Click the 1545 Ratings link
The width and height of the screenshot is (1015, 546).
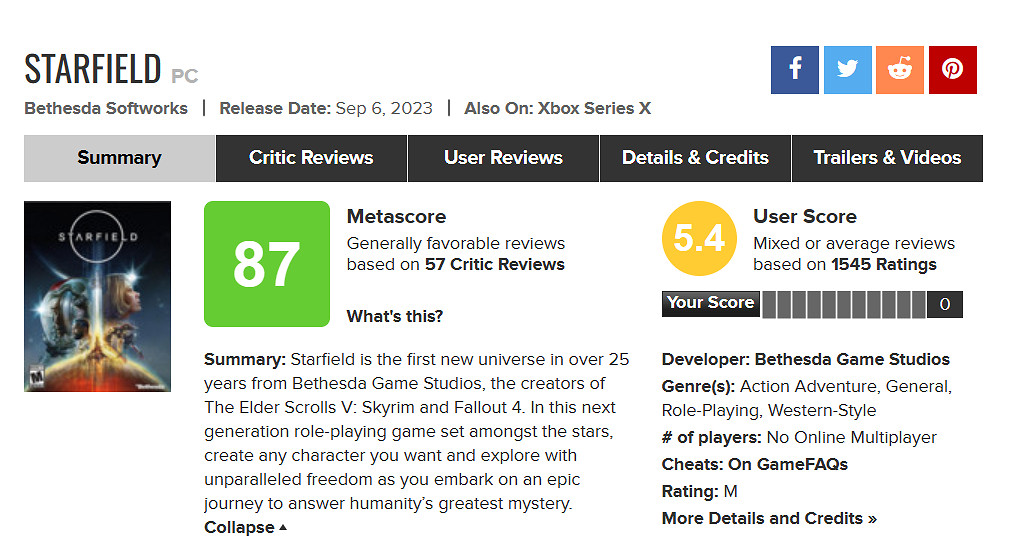point(884,265)
